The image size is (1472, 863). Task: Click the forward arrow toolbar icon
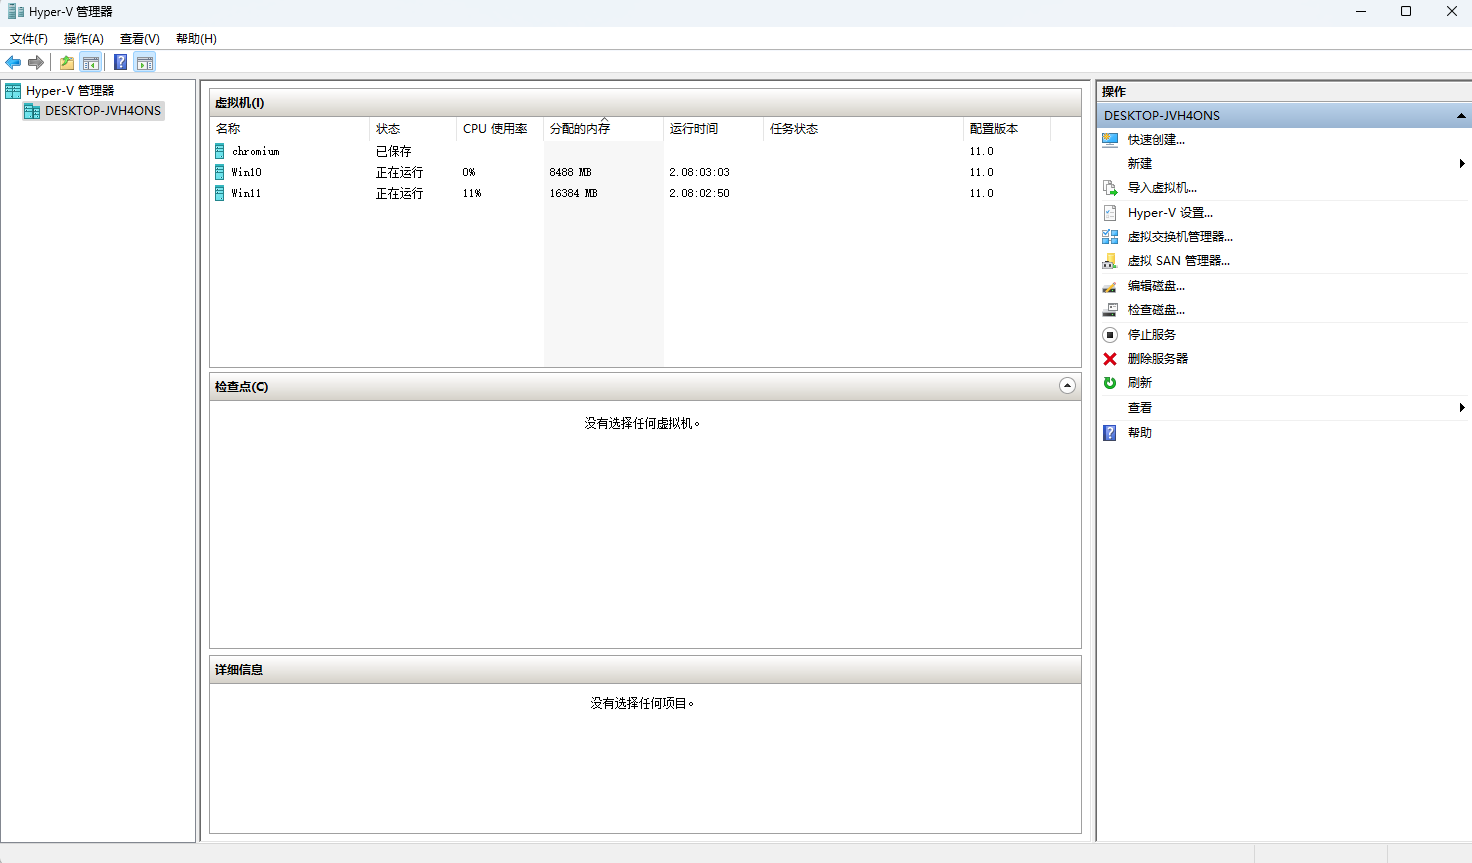coord(36,62)
